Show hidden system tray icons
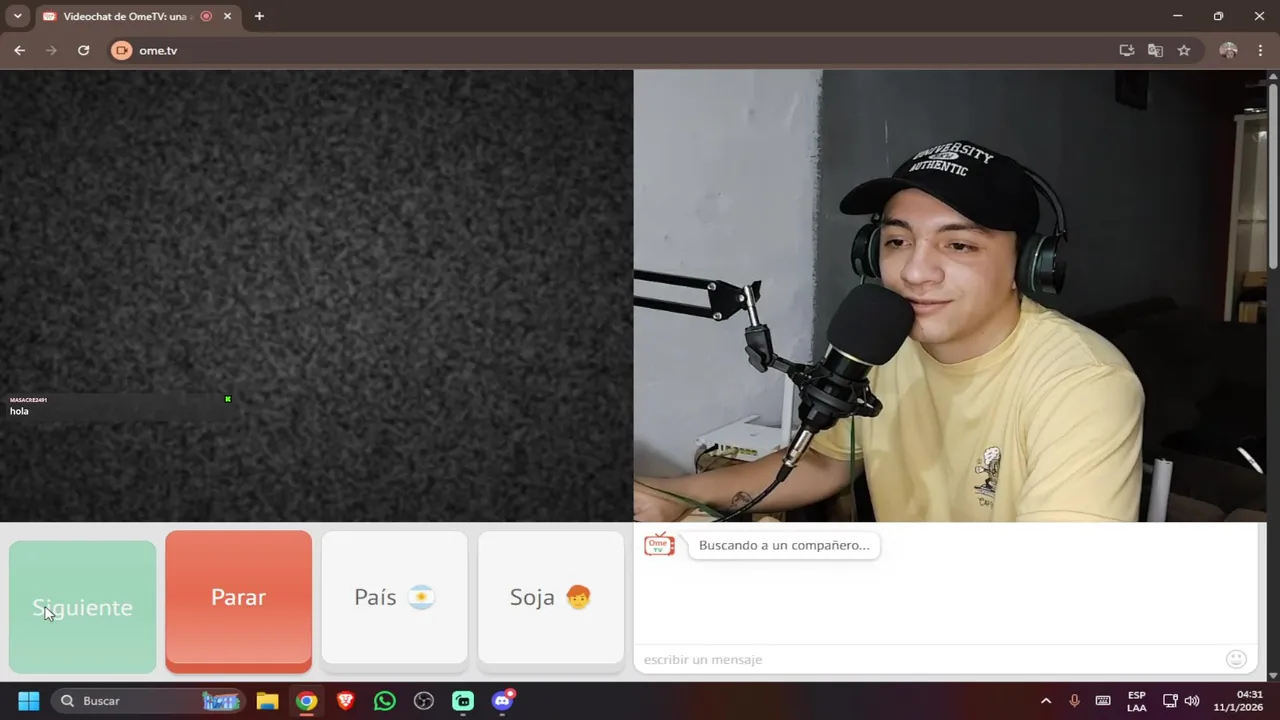1280x720 pixels. [x=1046, y=701]
